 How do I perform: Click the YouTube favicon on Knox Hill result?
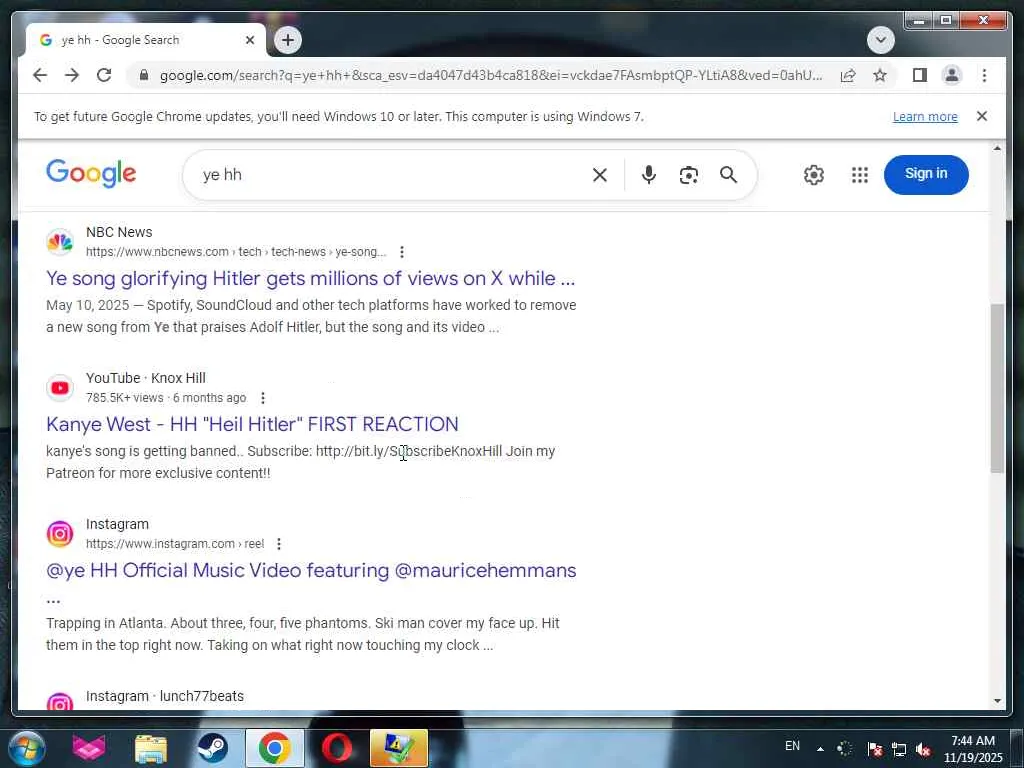59,388
